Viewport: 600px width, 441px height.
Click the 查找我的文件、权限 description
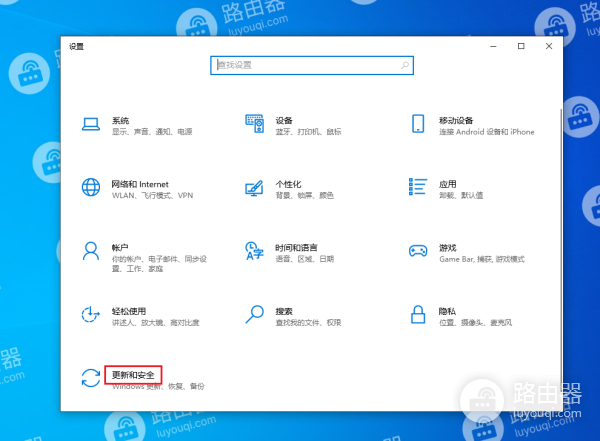[x=308, y=323]
